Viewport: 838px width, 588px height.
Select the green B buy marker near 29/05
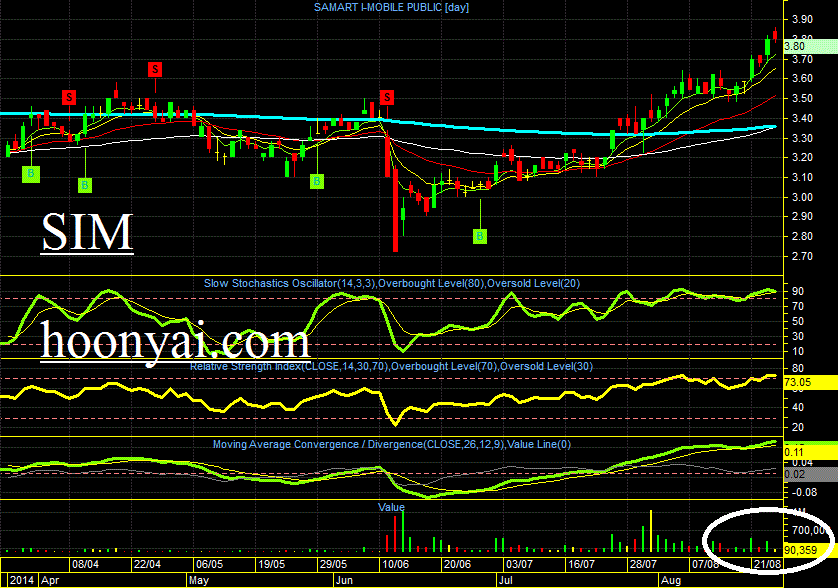click(x=317, y=181)
